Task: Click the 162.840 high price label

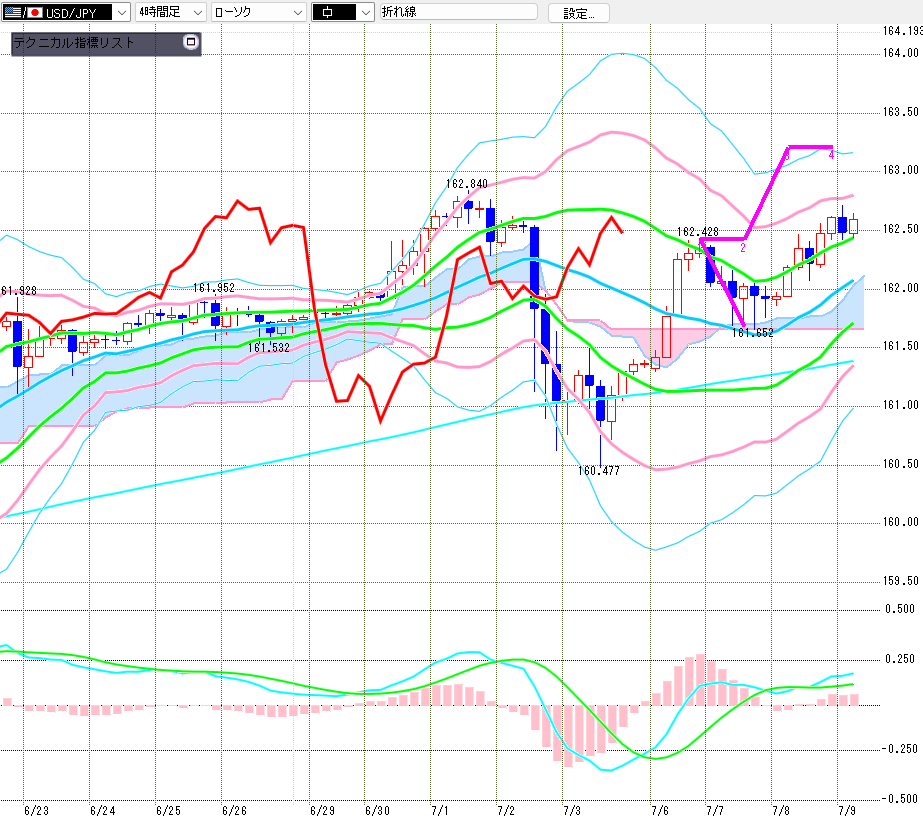Action: pyautogui.click(x=467, y=184)
